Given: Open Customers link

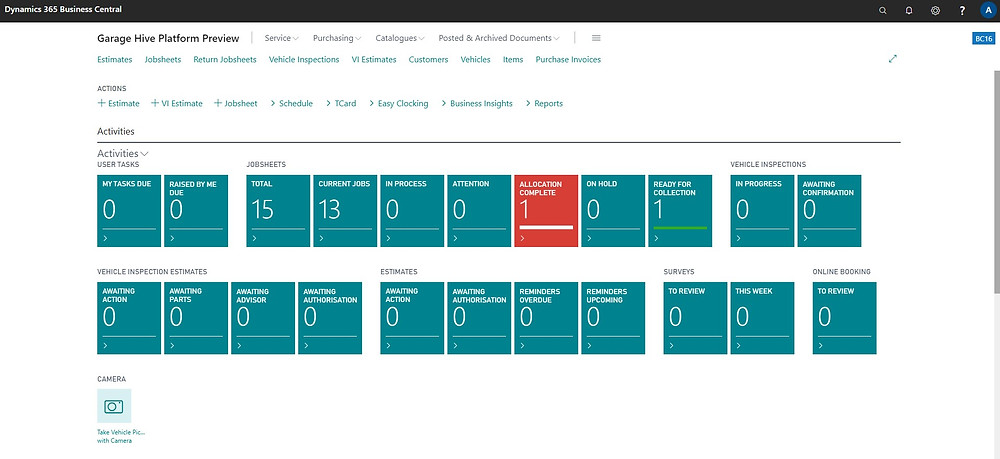Looking at the screenshot, I should [428, 59].
